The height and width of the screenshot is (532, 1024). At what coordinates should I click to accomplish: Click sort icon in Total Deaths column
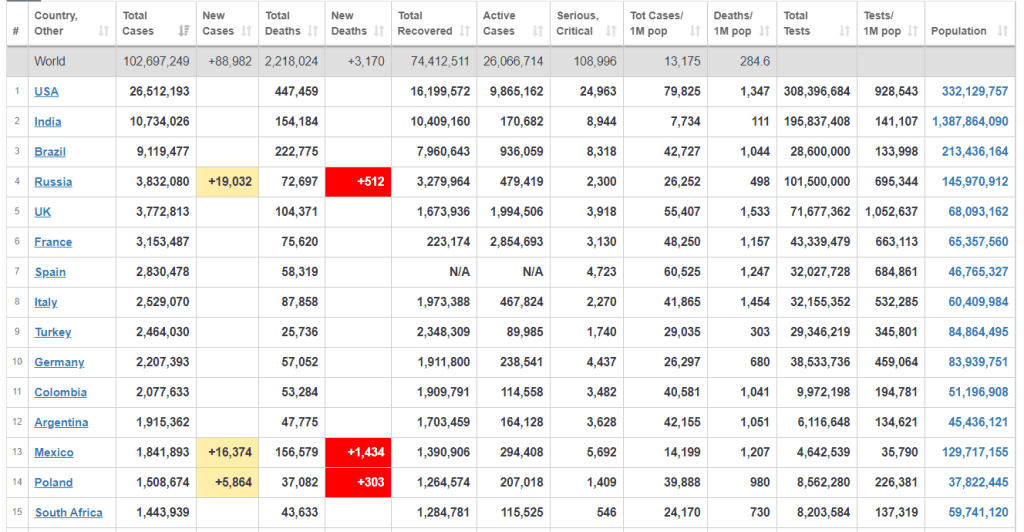click(x=314, y=32)
